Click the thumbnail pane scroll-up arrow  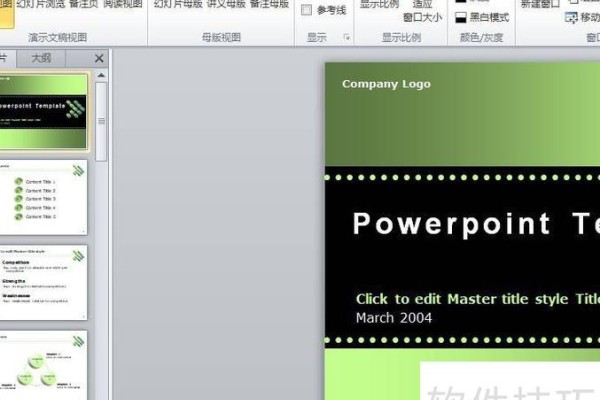101,75
